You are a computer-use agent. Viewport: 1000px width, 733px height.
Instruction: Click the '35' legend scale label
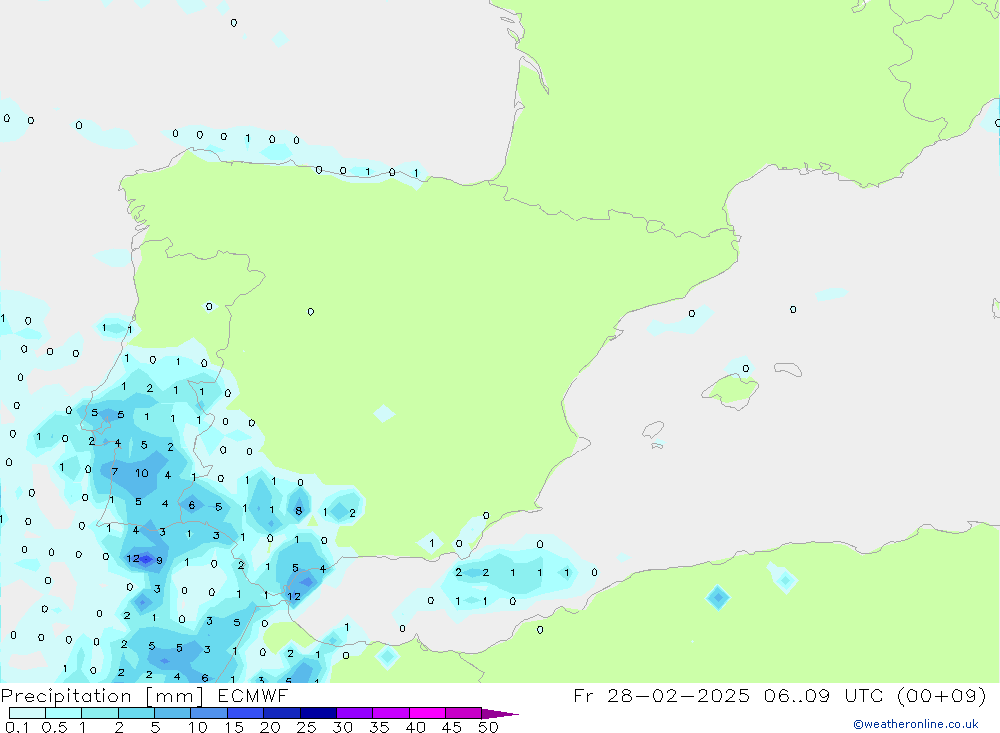(379, 727)
